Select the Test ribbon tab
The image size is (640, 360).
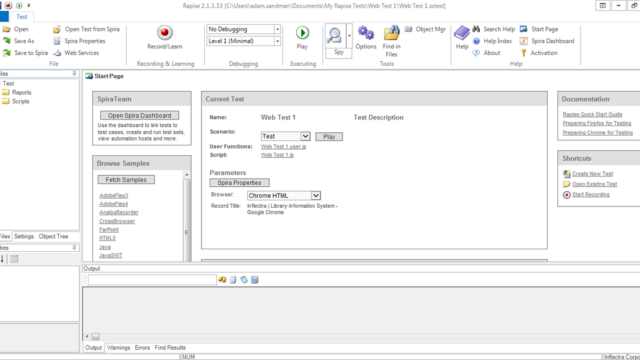tap(22, 17)
